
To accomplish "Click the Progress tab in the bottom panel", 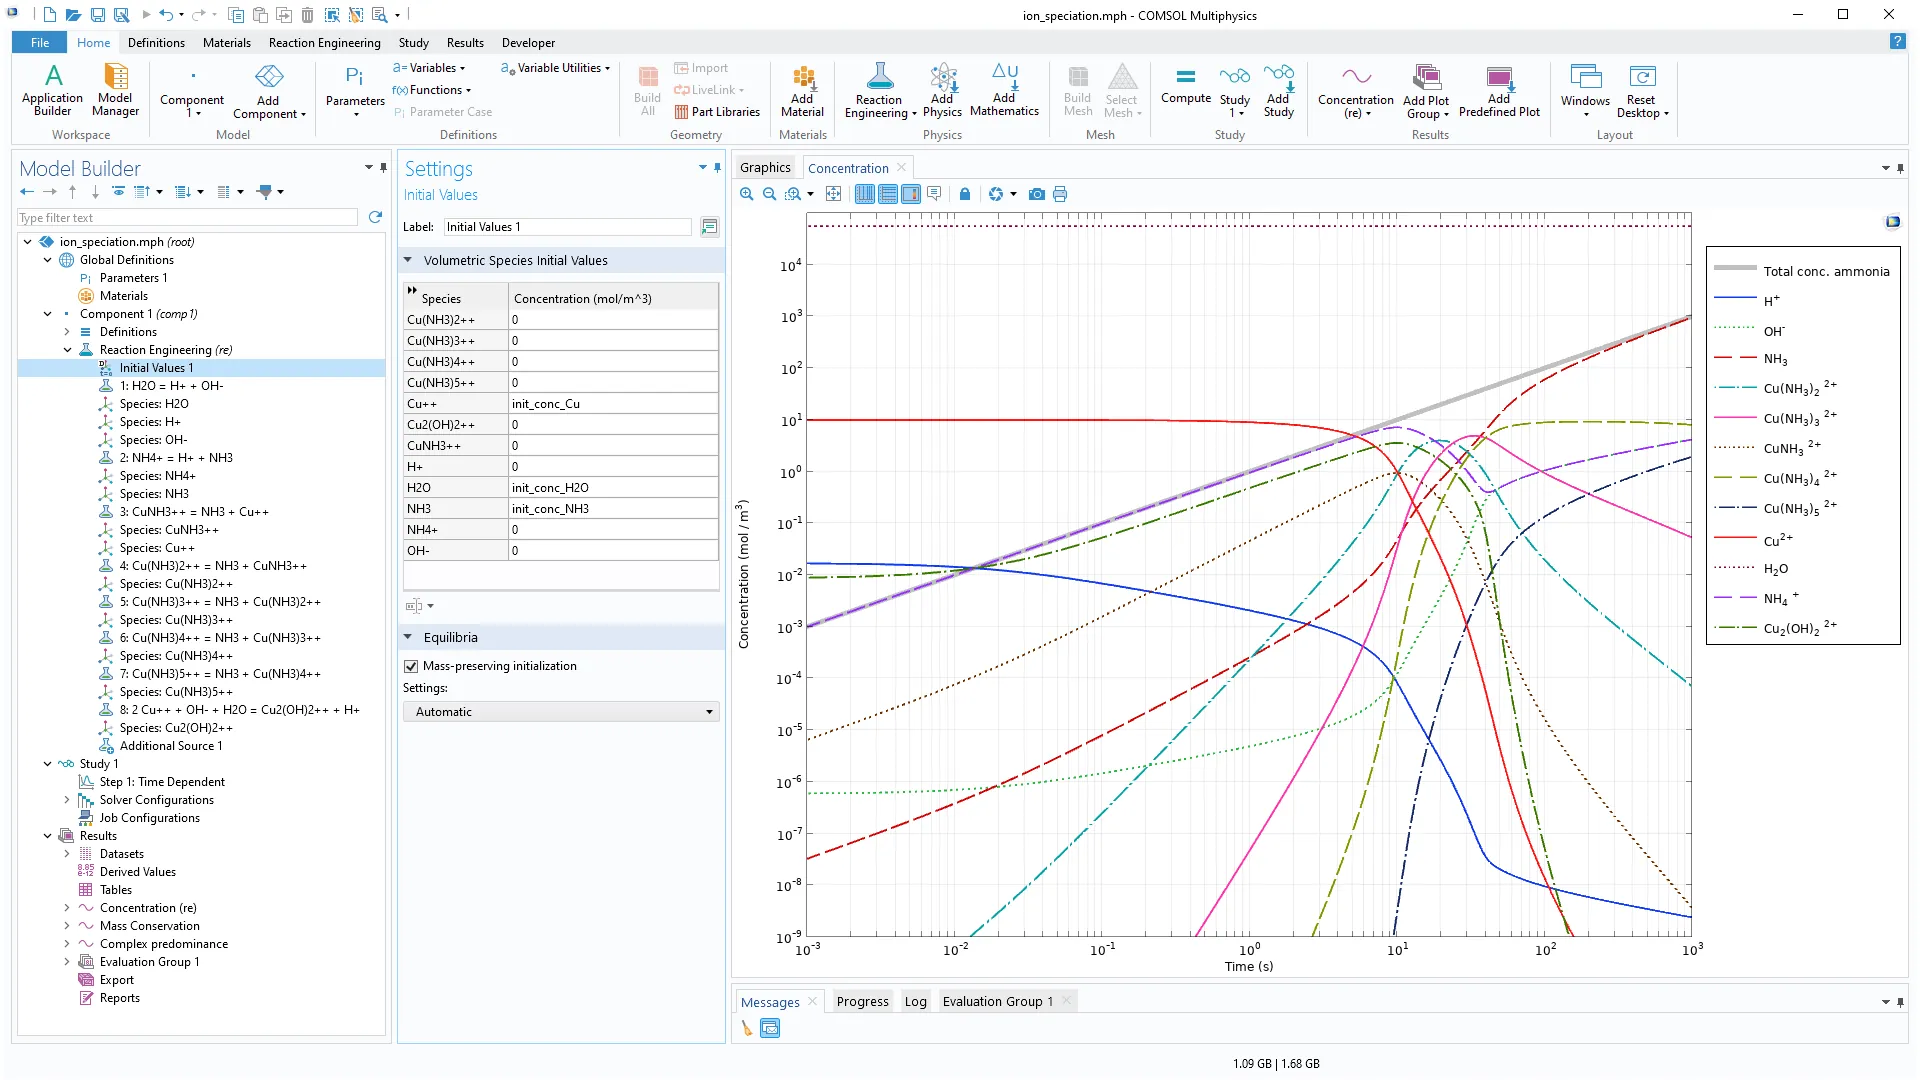I will click(x=862, y=1002).
